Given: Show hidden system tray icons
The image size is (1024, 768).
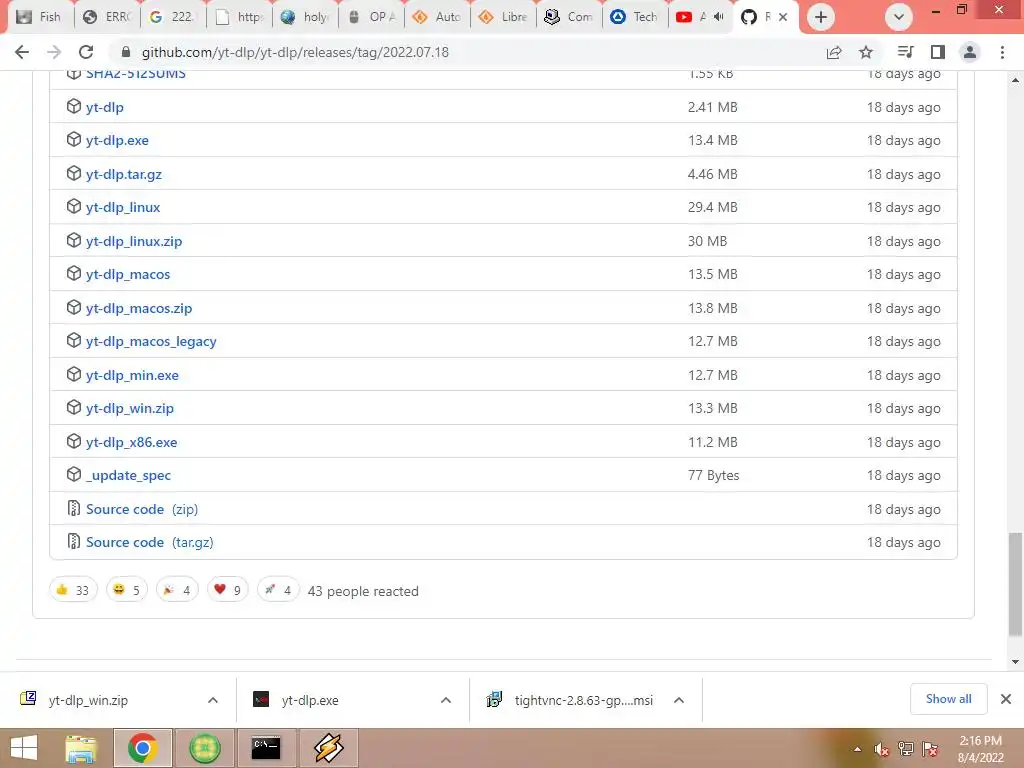Looking at the screenshot, I should pos(857,750).
